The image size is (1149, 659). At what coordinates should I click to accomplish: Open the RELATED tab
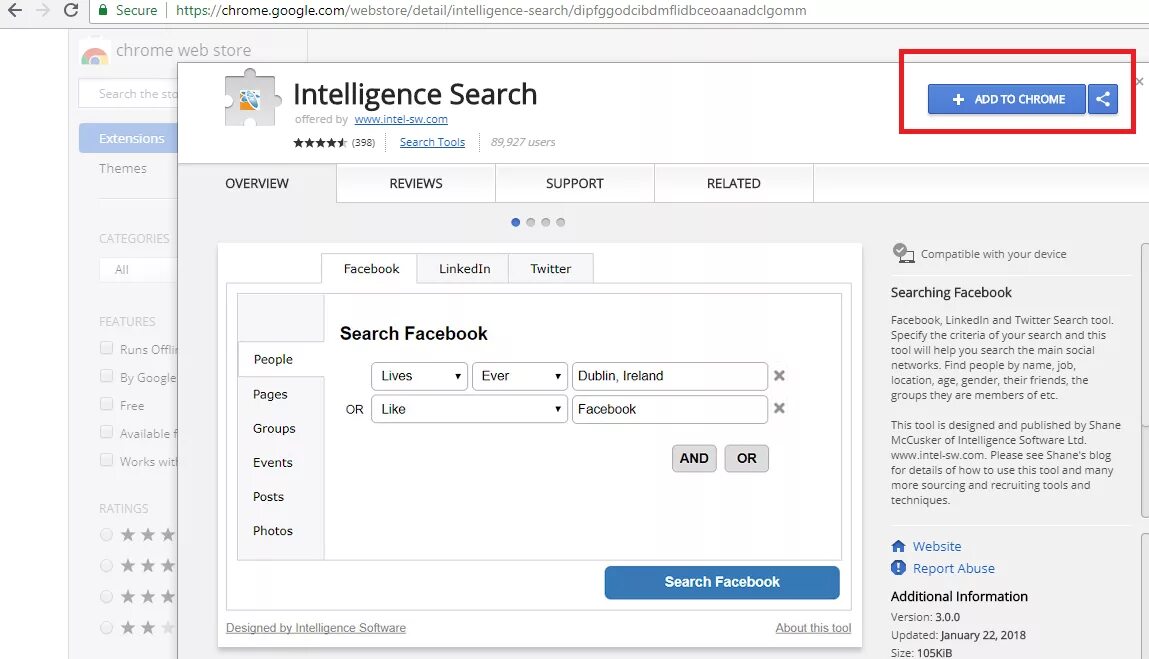pos(734,183)
